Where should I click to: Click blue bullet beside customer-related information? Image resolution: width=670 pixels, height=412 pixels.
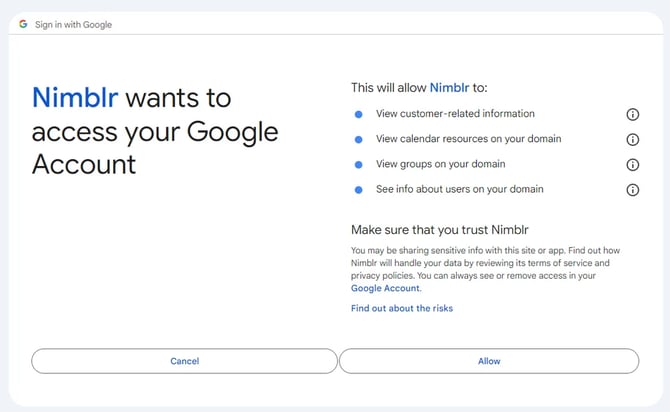(x=359, y=114)
